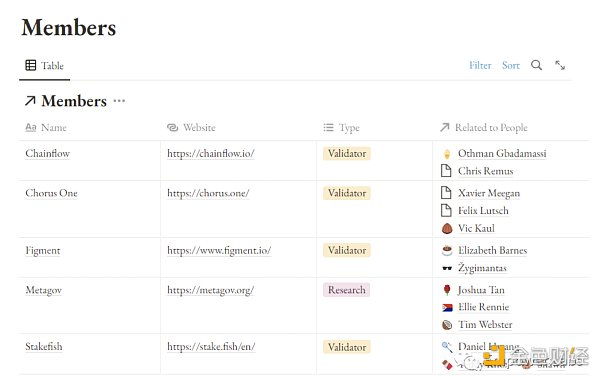This screenshot has width=600, height=377.
Task: Open the Figment row name cell
Action: click(90, 257)
